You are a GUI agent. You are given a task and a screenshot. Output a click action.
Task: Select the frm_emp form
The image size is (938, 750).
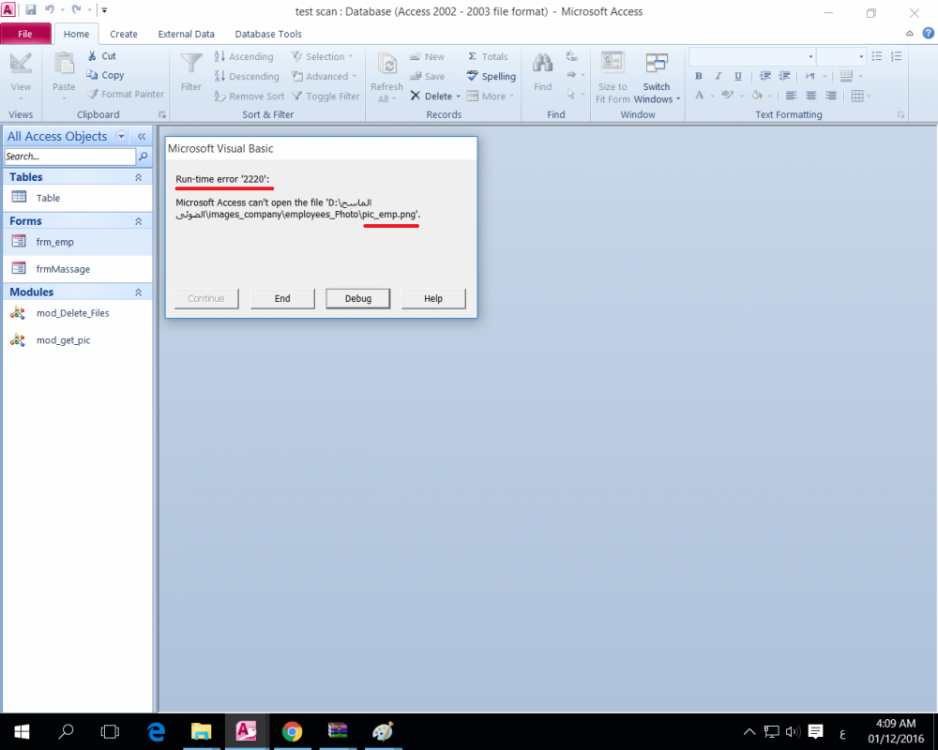[77, 242]
